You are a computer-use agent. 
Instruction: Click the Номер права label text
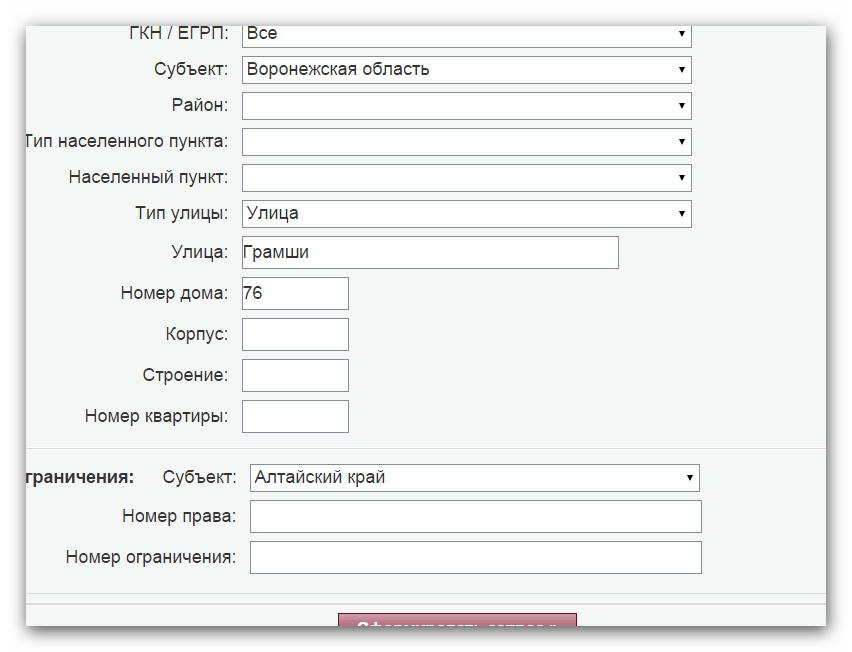[x=179, y=516]
